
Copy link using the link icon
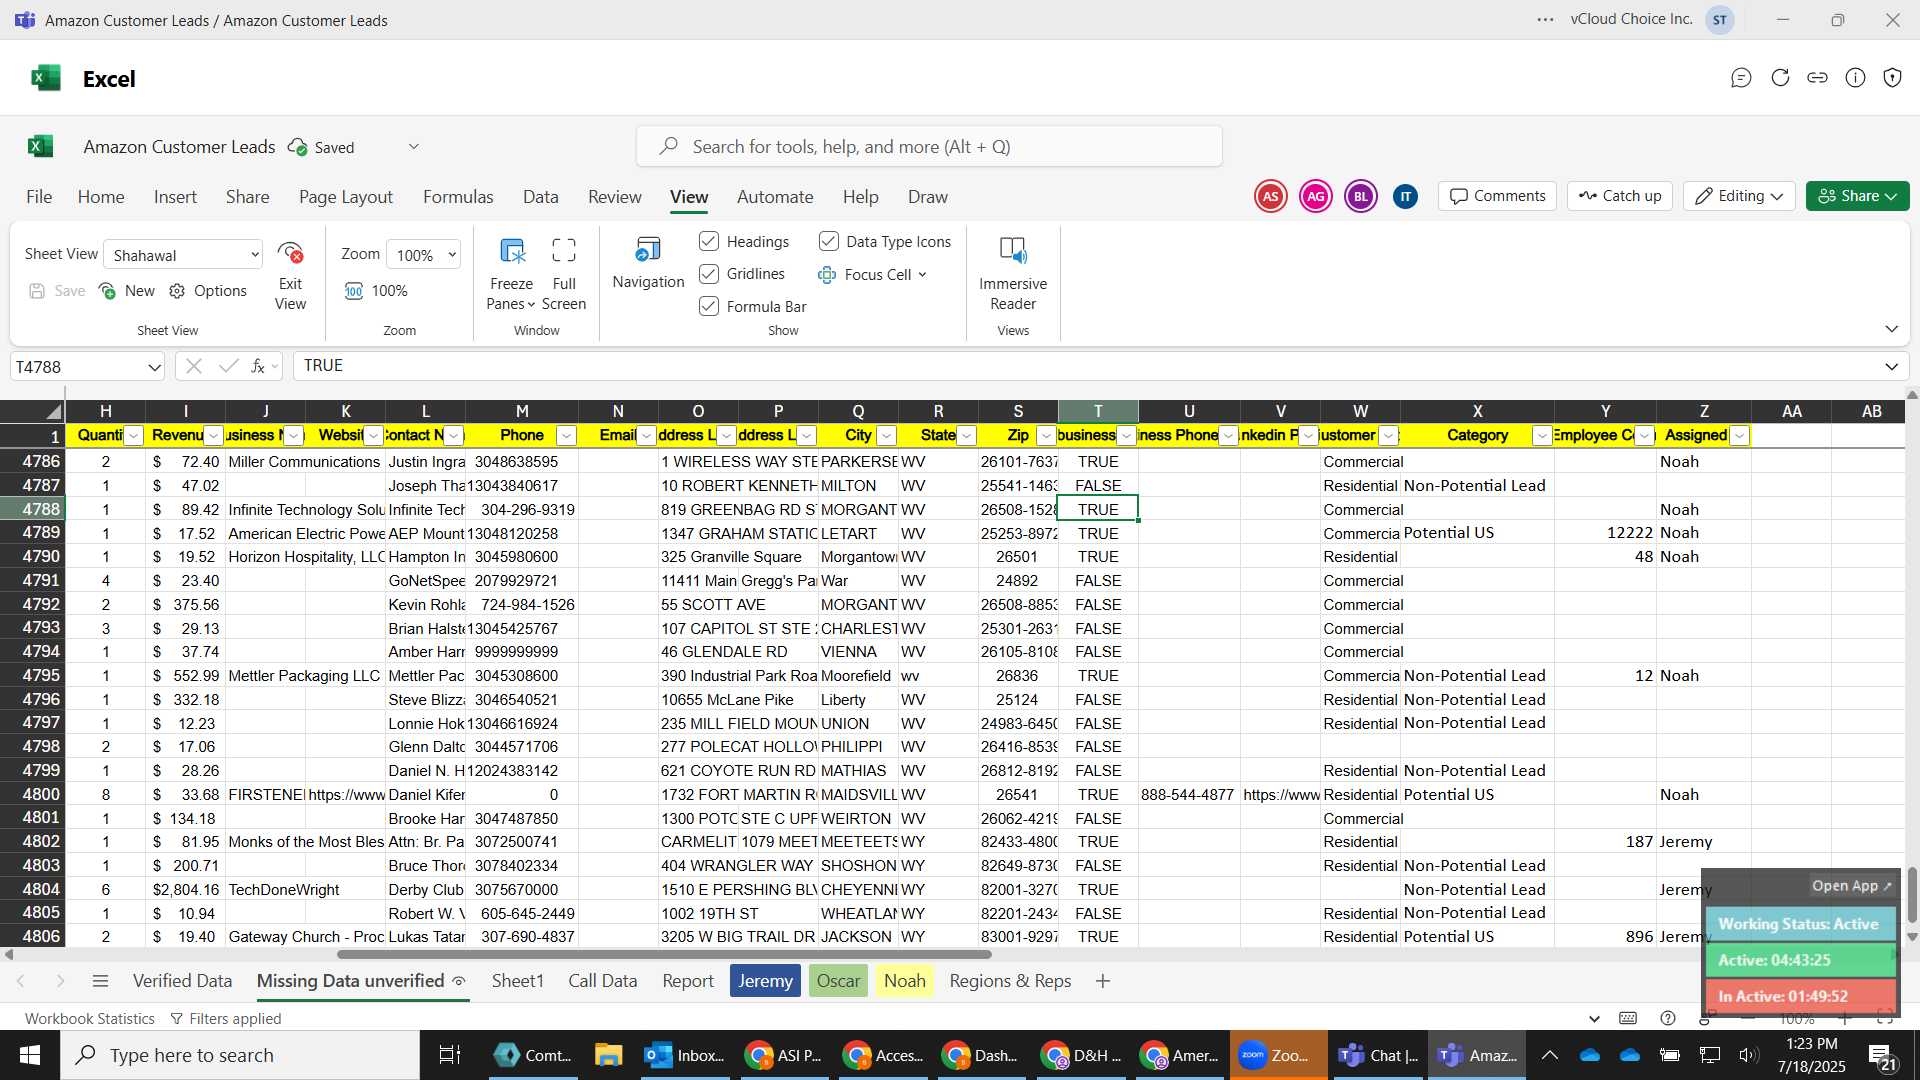pyautogui.click(x=1818, y=78)
